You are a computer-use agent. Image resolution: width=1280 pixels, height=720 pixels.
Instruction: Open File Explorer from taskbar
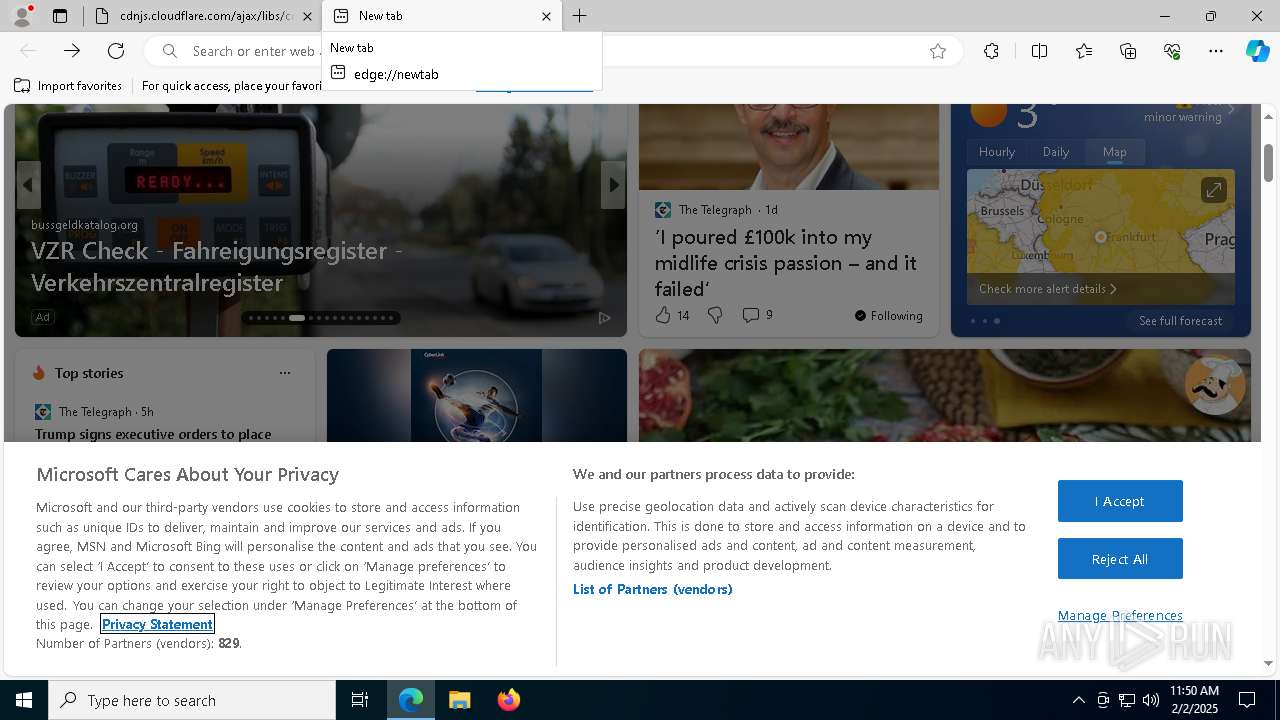(459, 700)
